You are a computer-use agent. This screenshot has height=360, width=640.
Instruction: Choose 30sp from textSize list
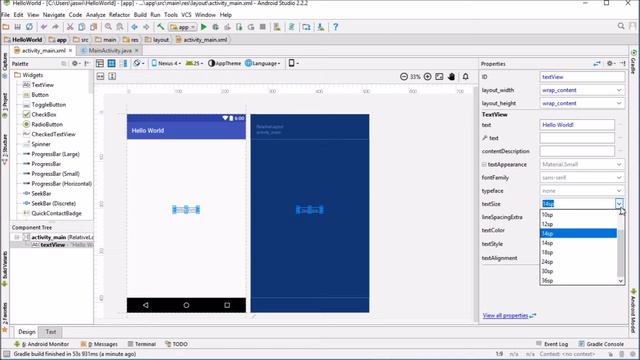pyautogui.click(x=578, y=271)
